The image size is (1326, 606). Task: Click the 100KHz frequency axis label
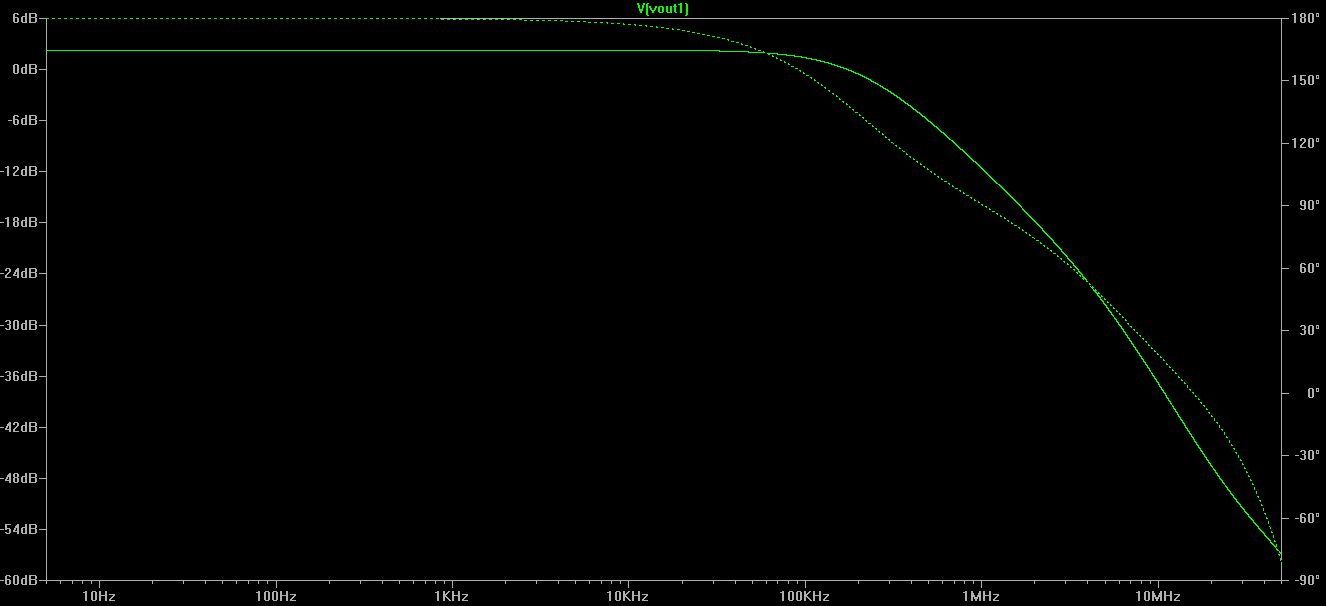(x=805, y=597)
